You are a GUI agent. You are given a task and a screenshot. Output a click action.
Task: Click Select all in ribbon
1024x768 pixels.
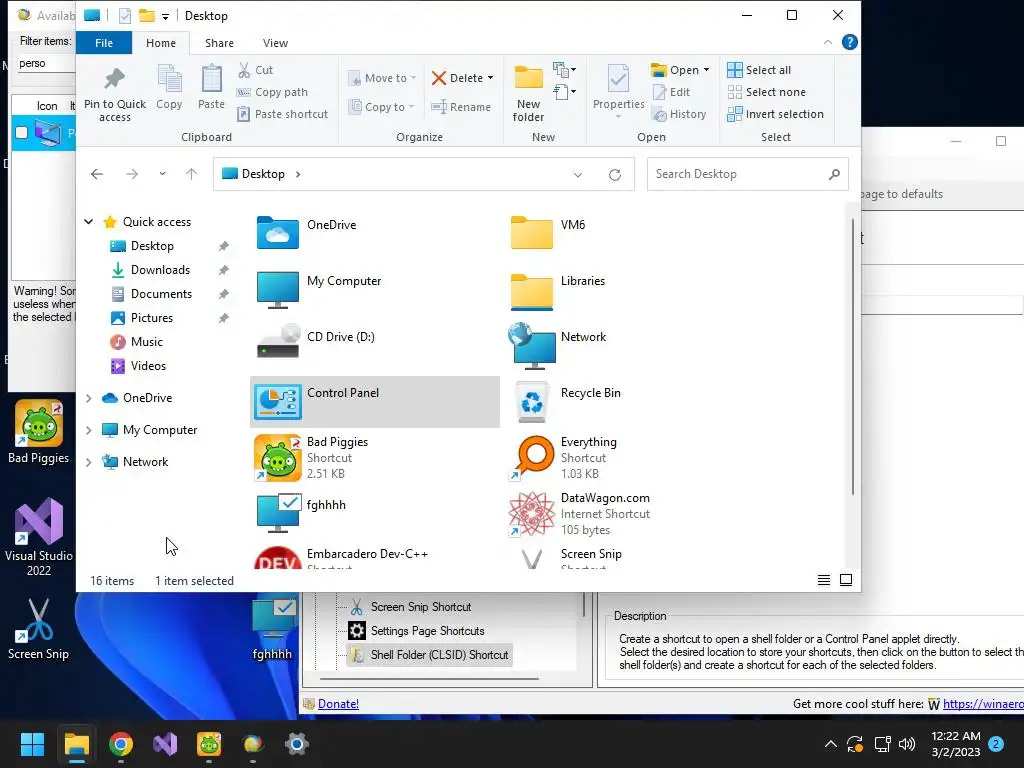click(x=759, y=70)
